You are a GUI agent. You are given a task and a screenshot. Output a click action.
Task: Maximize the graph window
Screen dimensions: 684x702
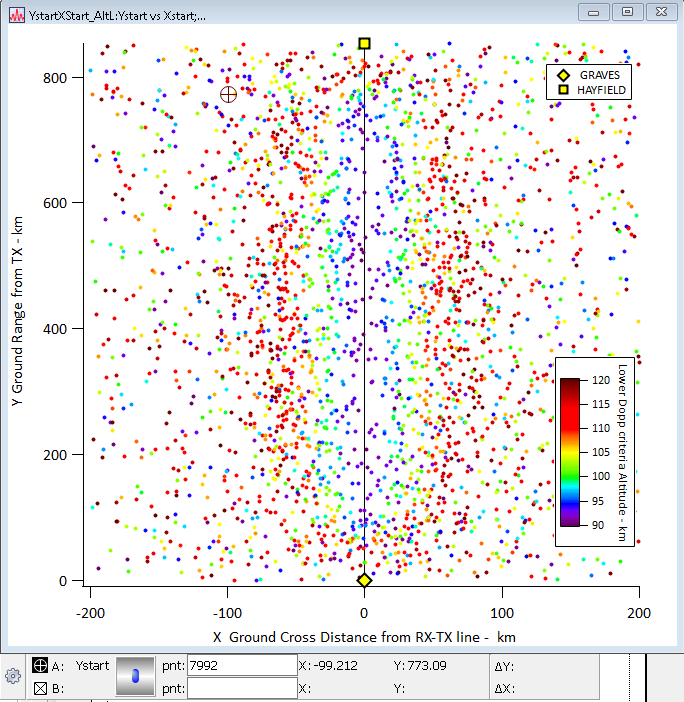[x=627, y=12]
